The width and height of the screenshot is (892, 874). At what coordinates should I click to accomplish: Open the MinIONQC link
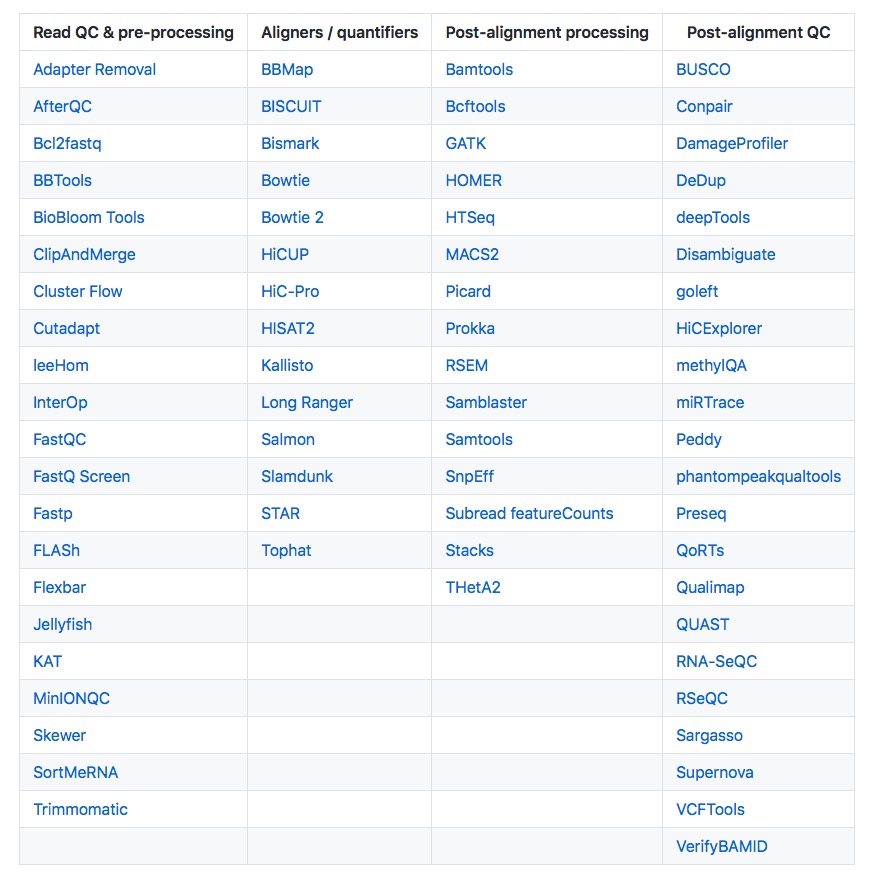(72, 698)
